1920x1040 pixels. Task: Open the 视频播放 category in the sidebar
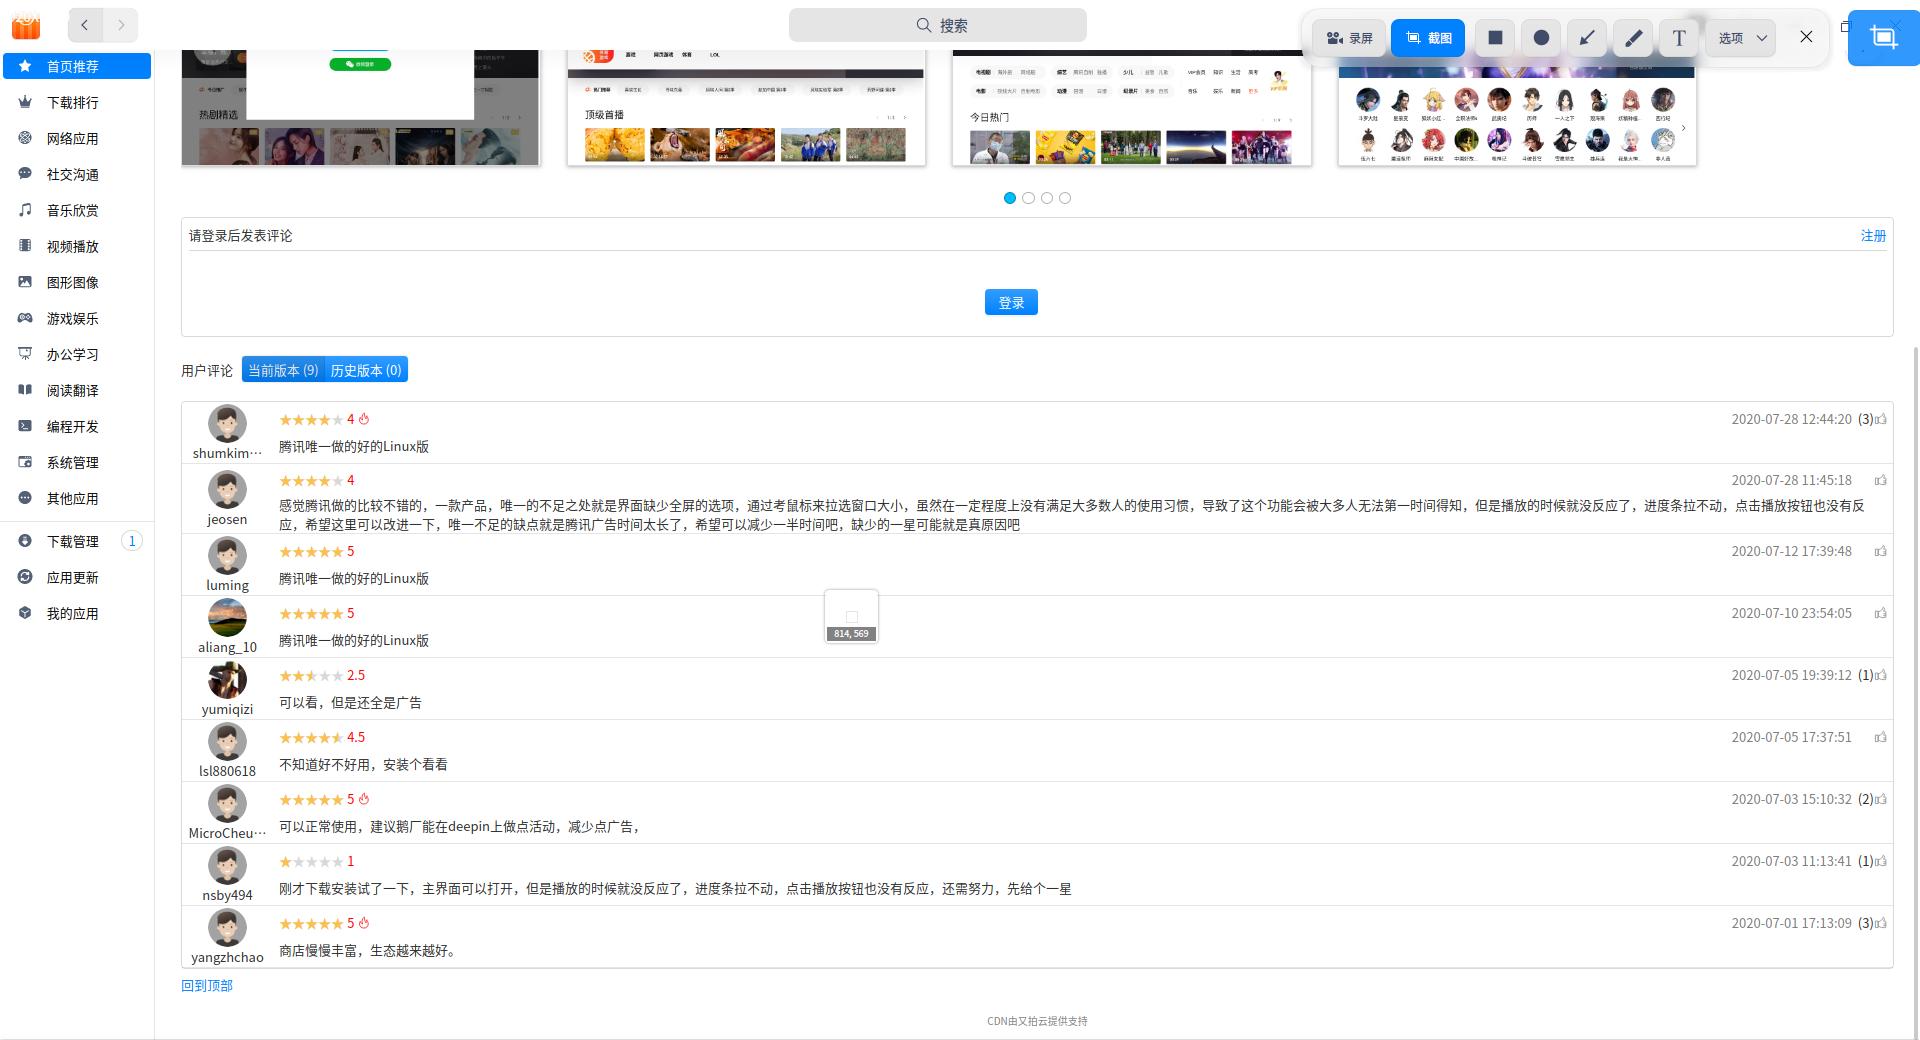point(70,246)
